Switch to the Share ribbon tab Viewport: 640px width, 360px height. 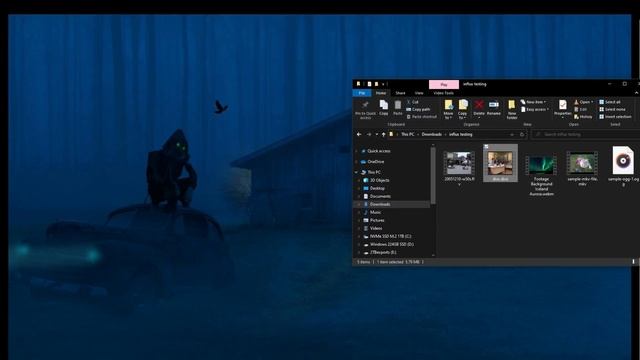[x=400, y=93]
